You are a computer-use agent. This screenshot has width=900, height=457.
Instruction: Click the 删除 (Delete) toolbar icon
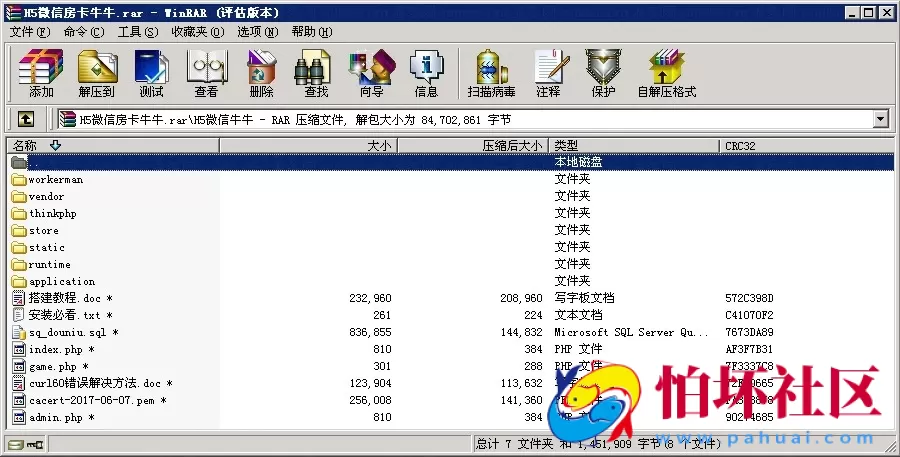(262, 73)
